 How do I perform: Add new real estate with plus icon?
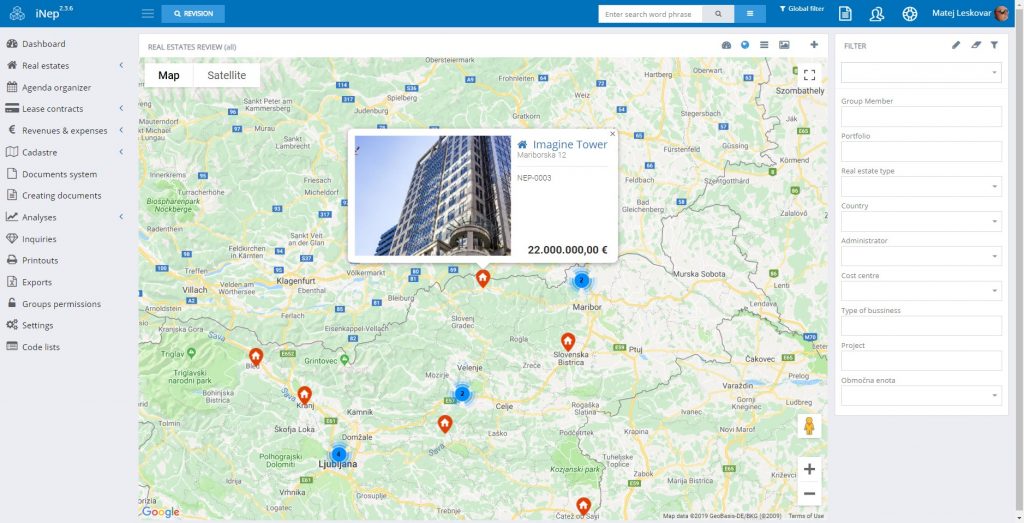point(814,45)
